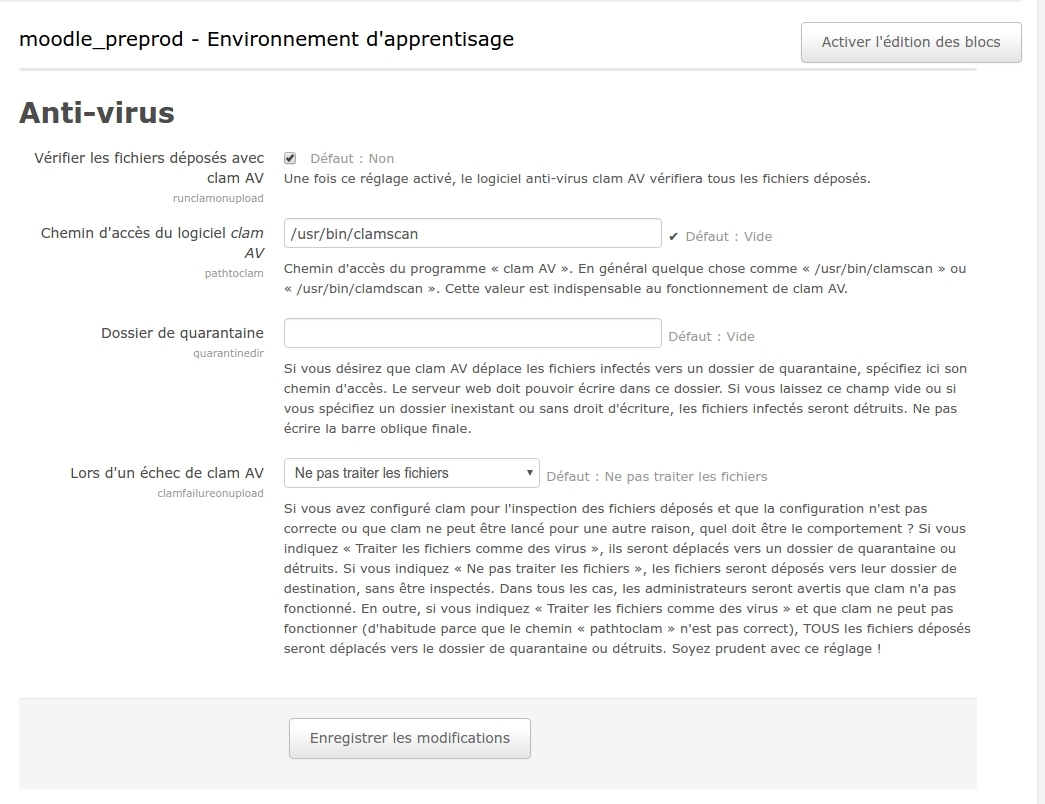Save changes with Enregistrer les modifications
This screenshot has height=804, width=1045.
click(x=409, y=738)
